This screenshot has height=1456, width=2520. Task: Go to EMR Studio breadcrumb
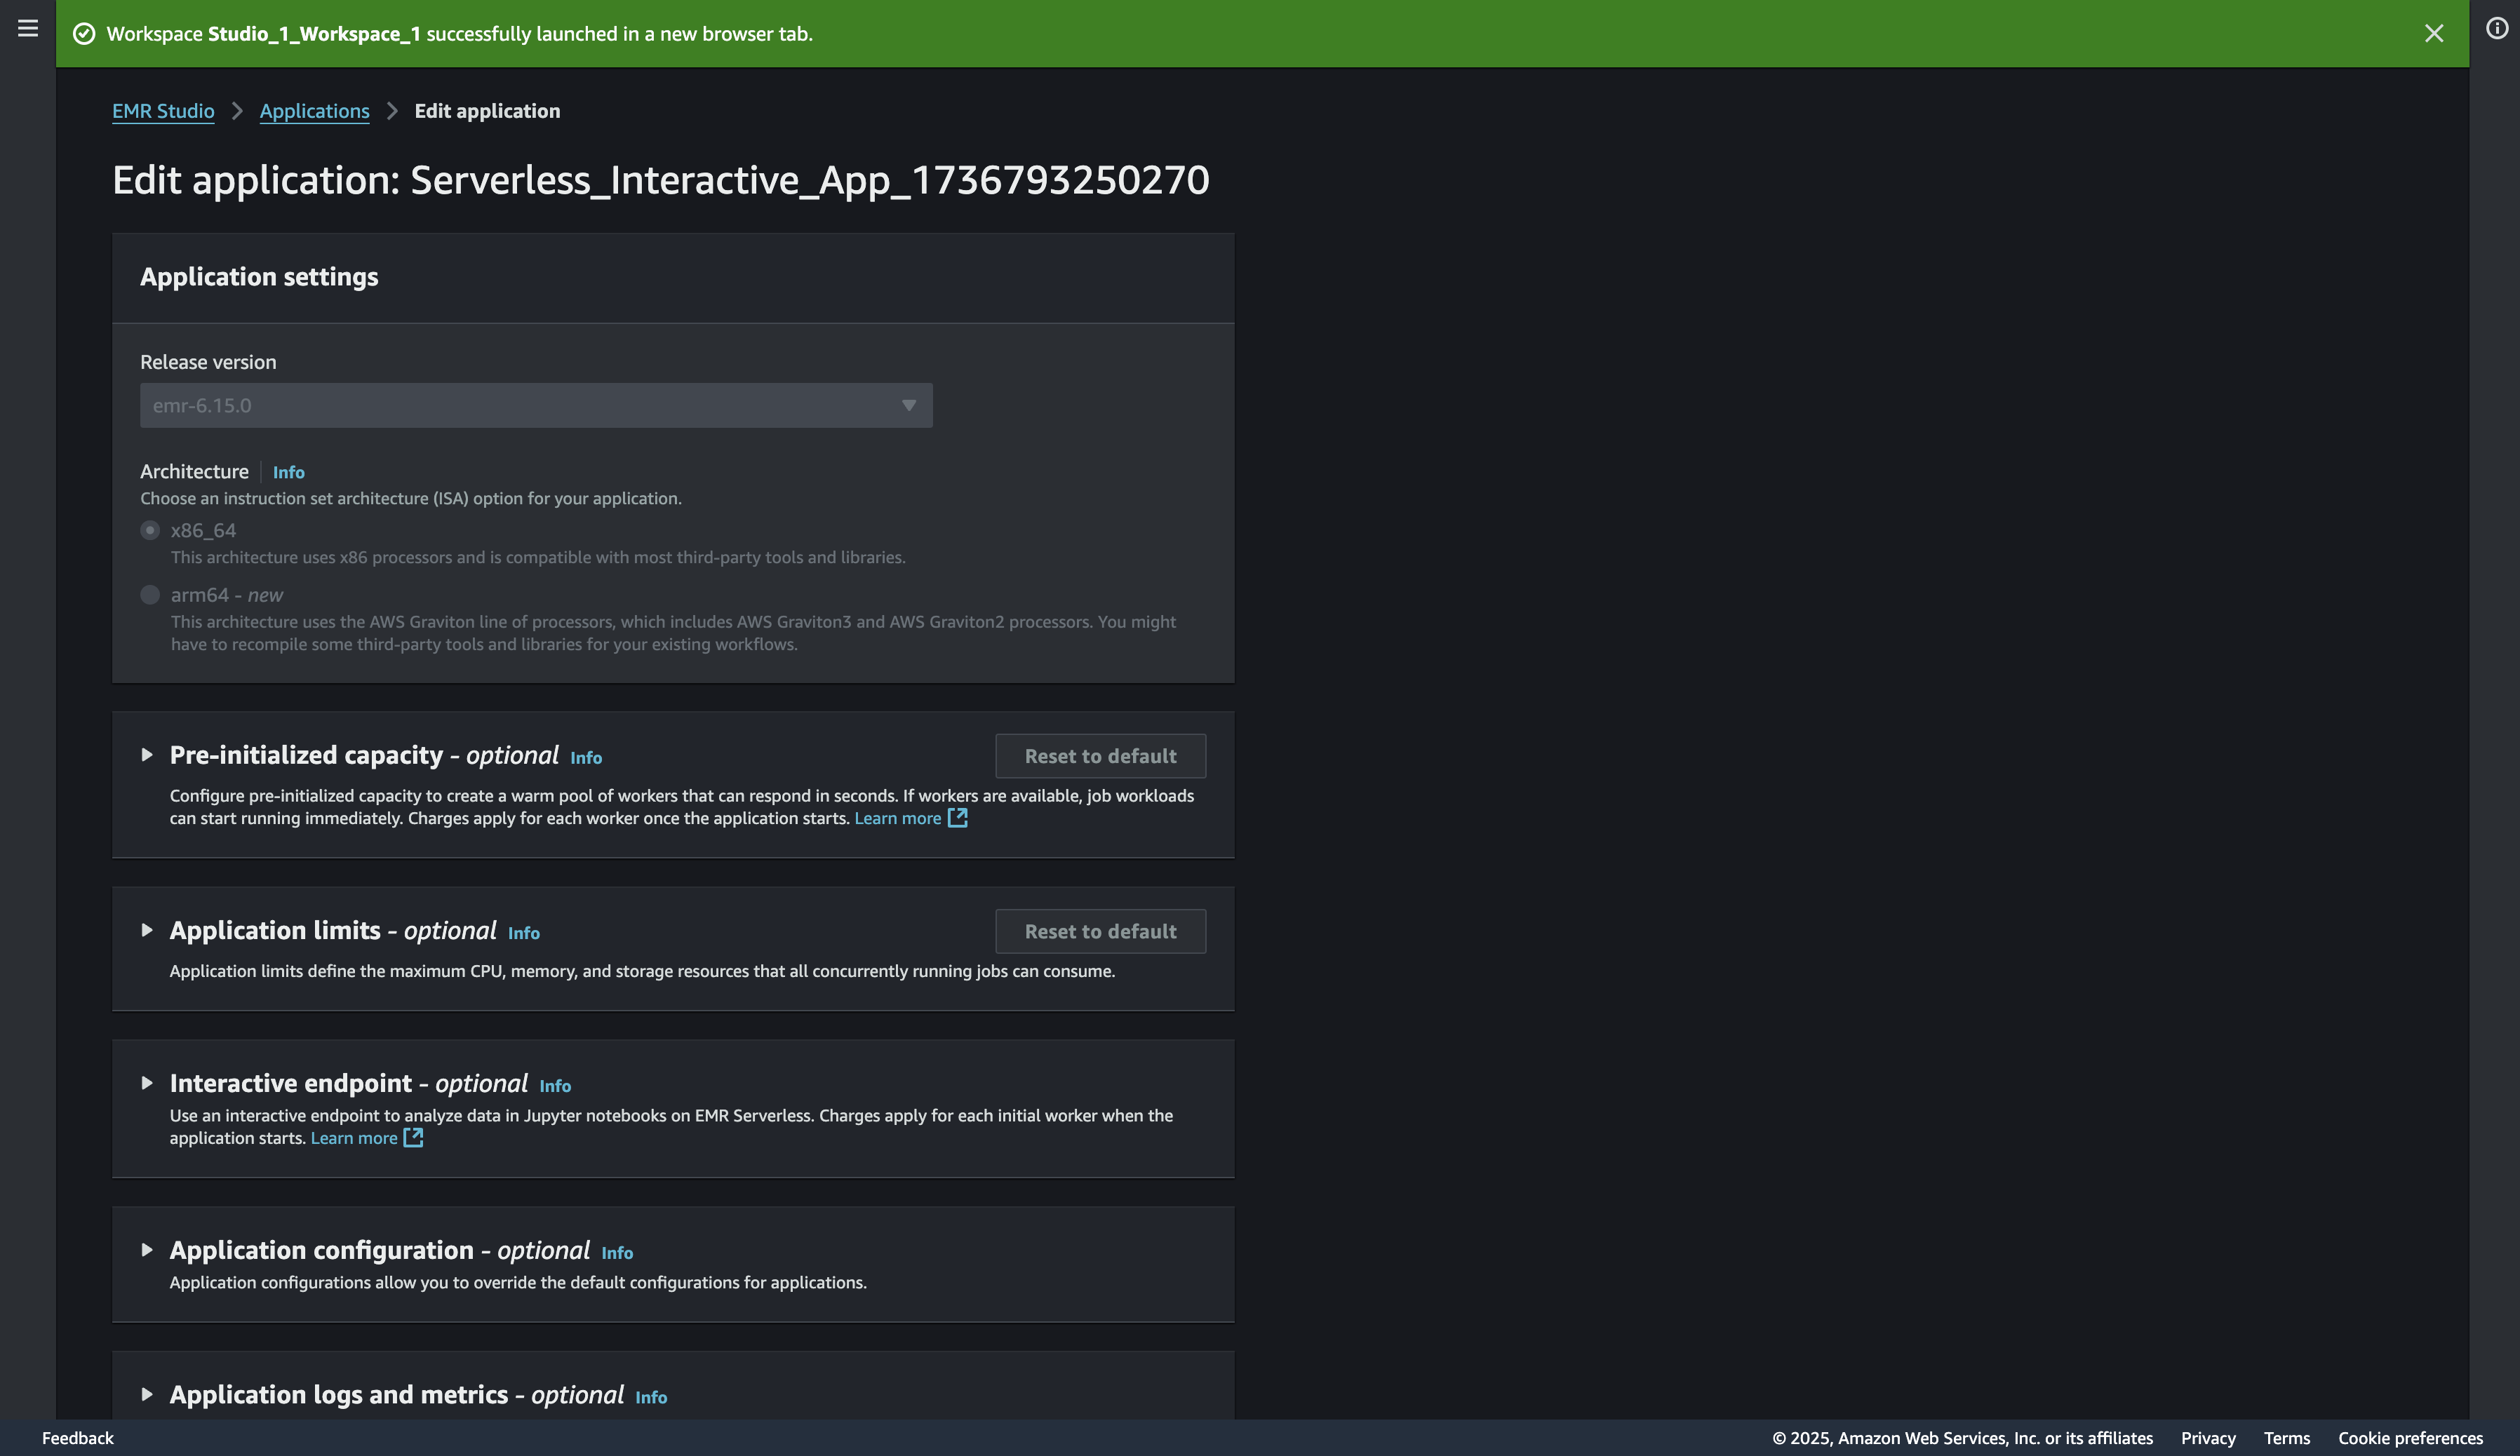tap(163, 111)
